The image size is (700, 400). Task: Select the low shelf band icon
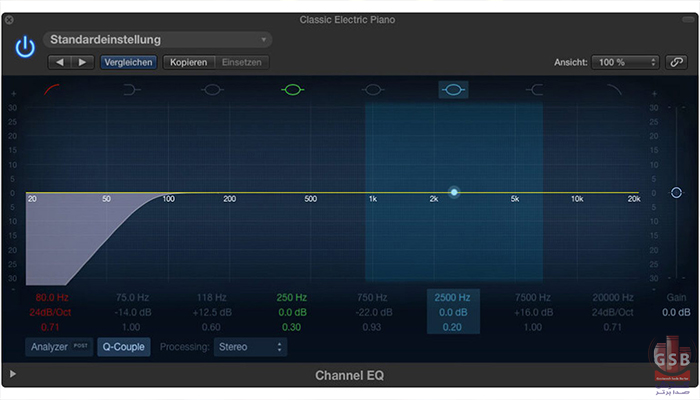click(x=131, y=90)
